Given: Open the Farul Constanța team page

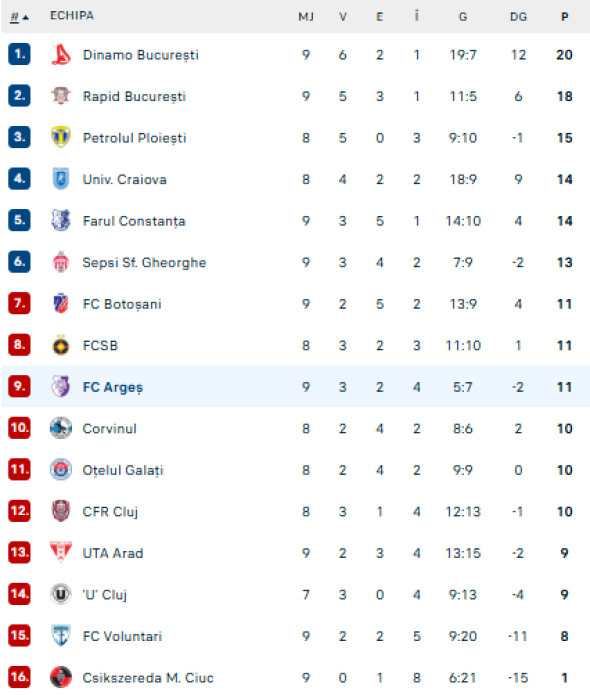Looking at the screenshot, I should point(134,221).
